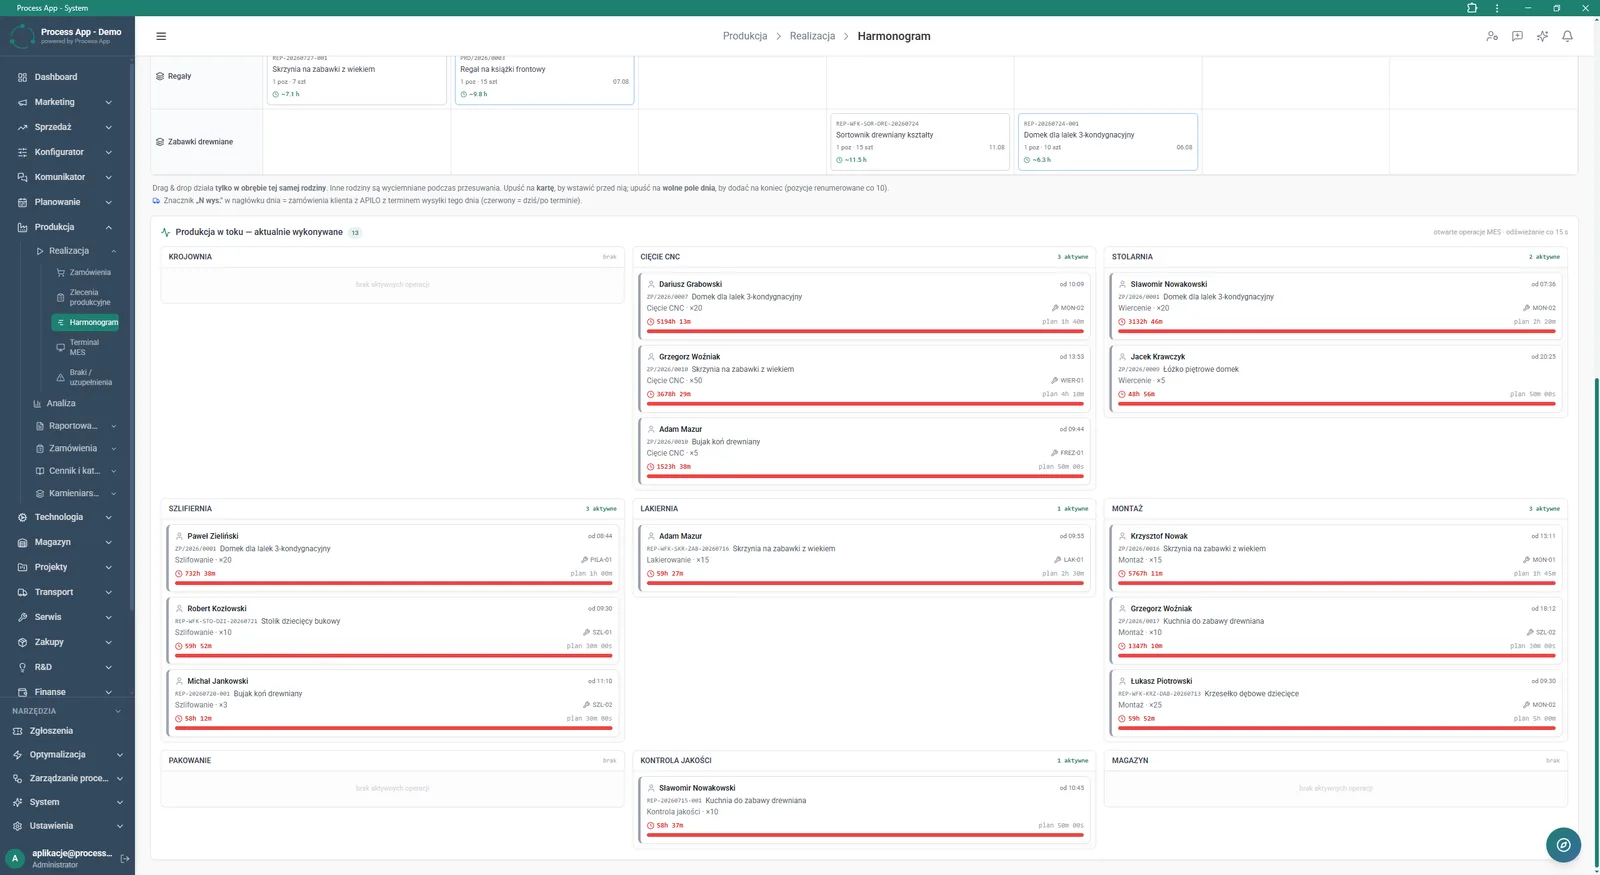Expand the System section chevron
Viewport: 1600px width, 875px height.
(x=119, y=802)
